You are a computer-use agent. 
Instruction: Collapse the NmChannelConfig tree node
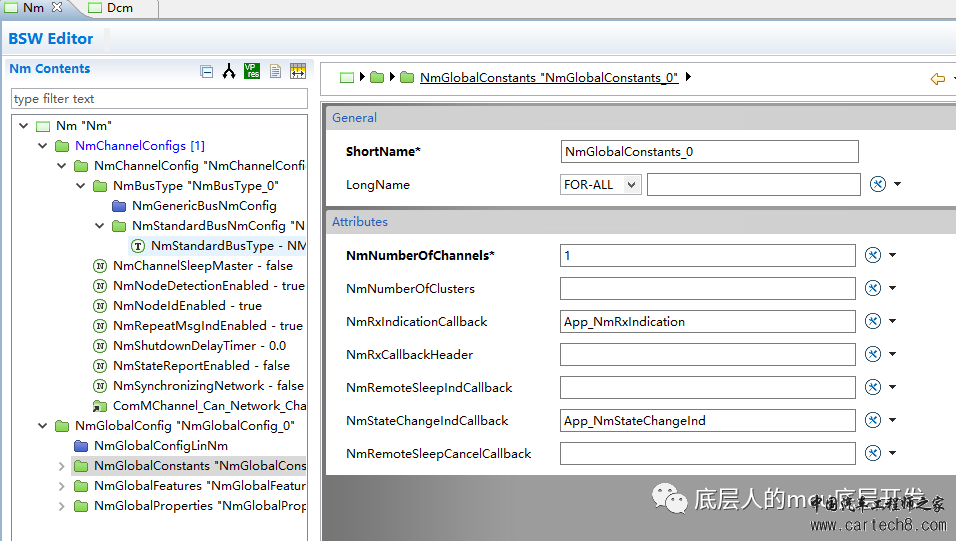pyautogui.click(x=62, y=166)
